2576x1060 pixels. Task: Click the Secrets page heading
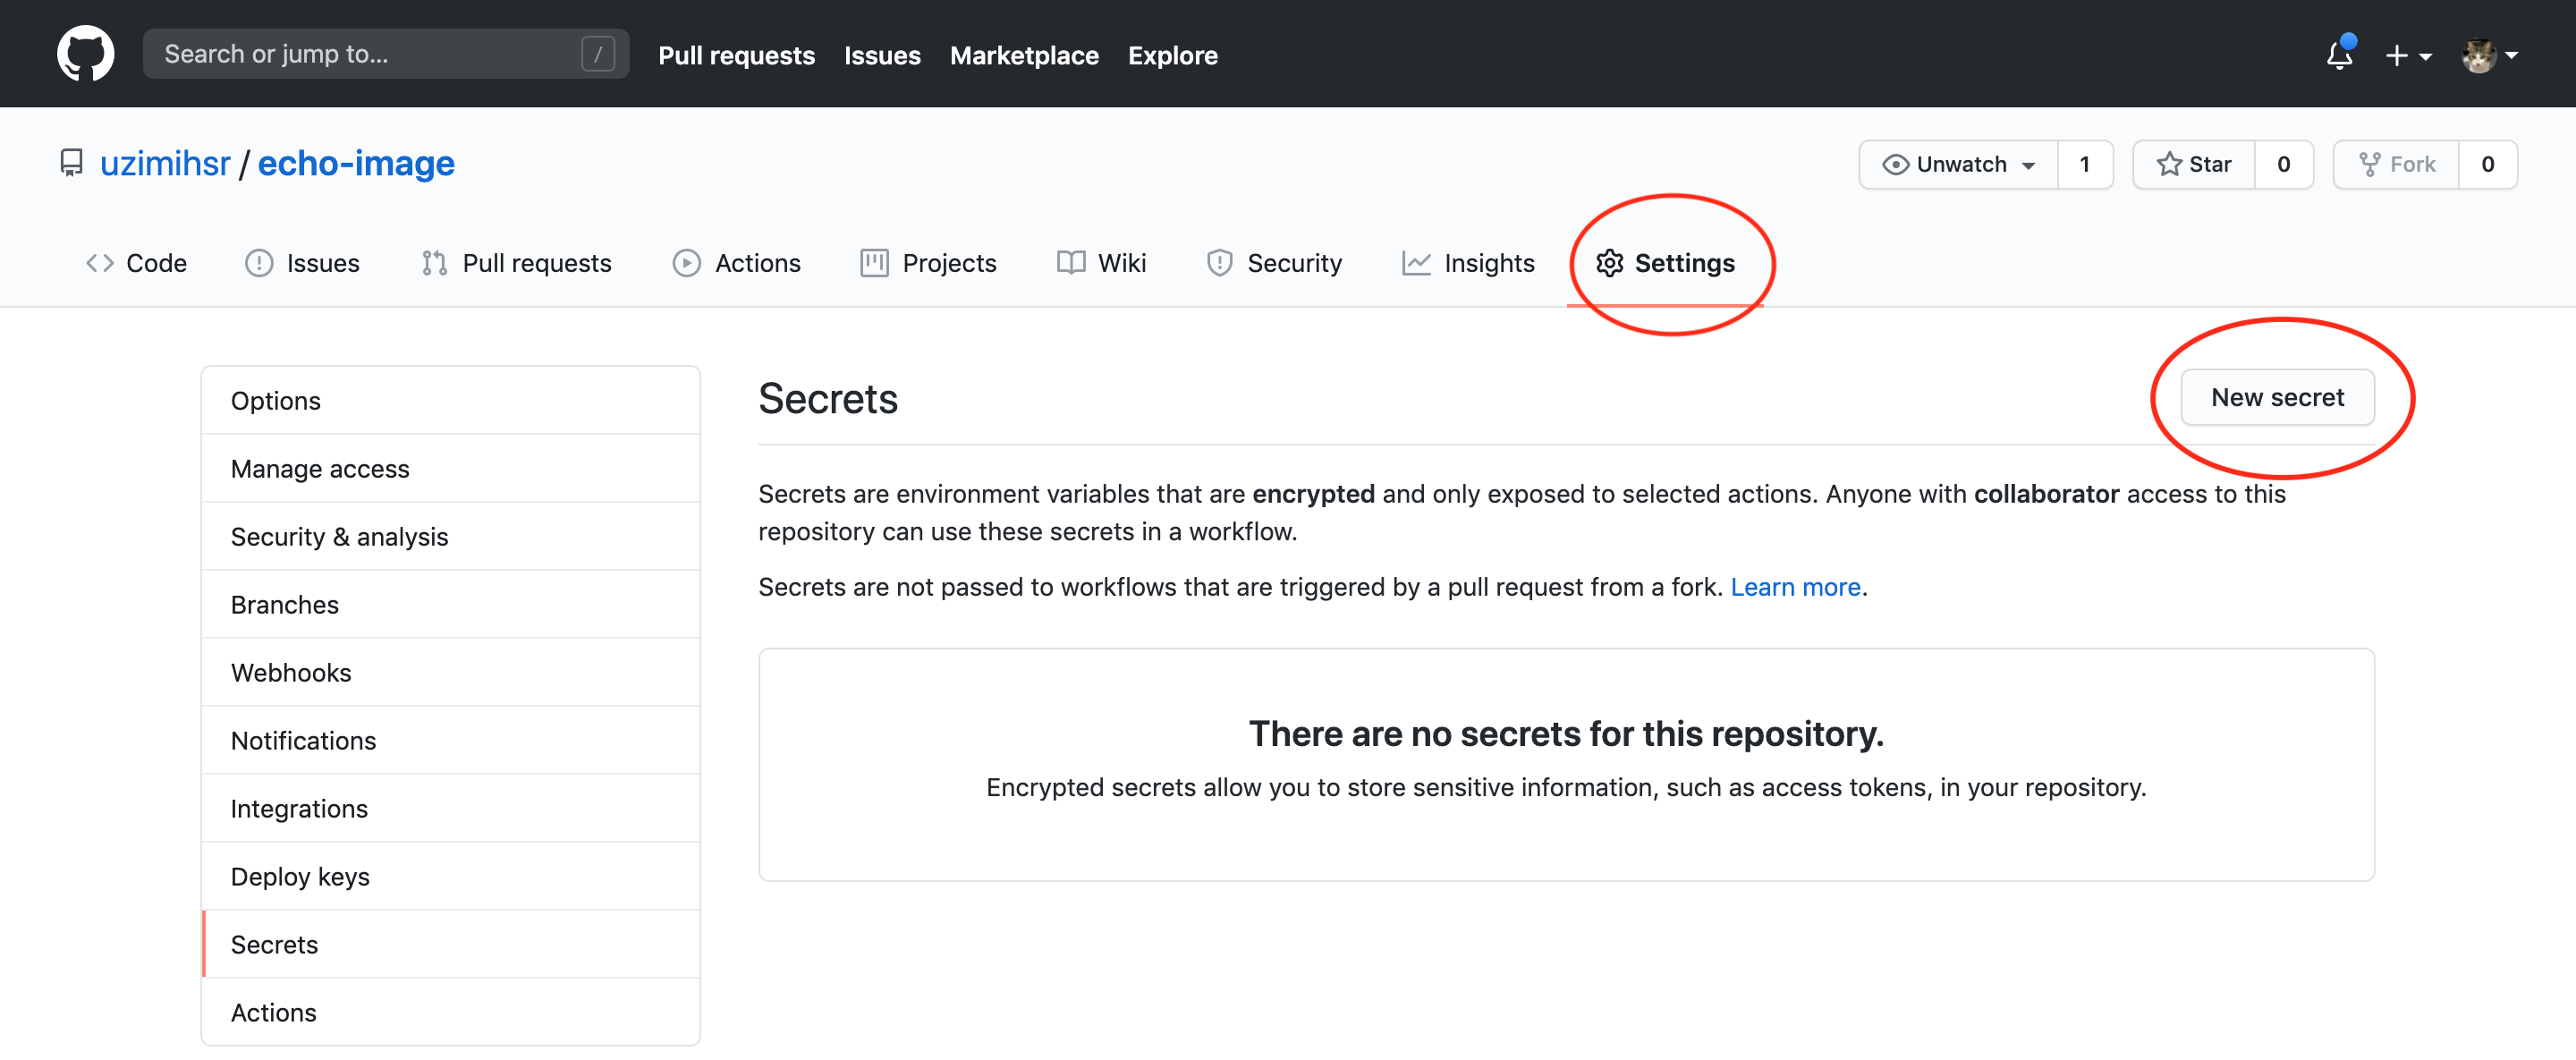point(828,399)
